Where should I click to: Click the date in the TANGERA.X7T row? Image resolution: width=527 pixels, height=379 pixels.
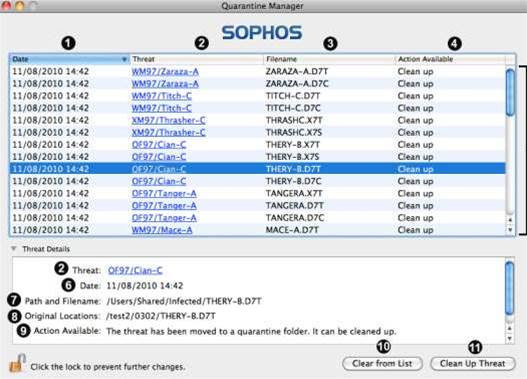pos(50,194)
